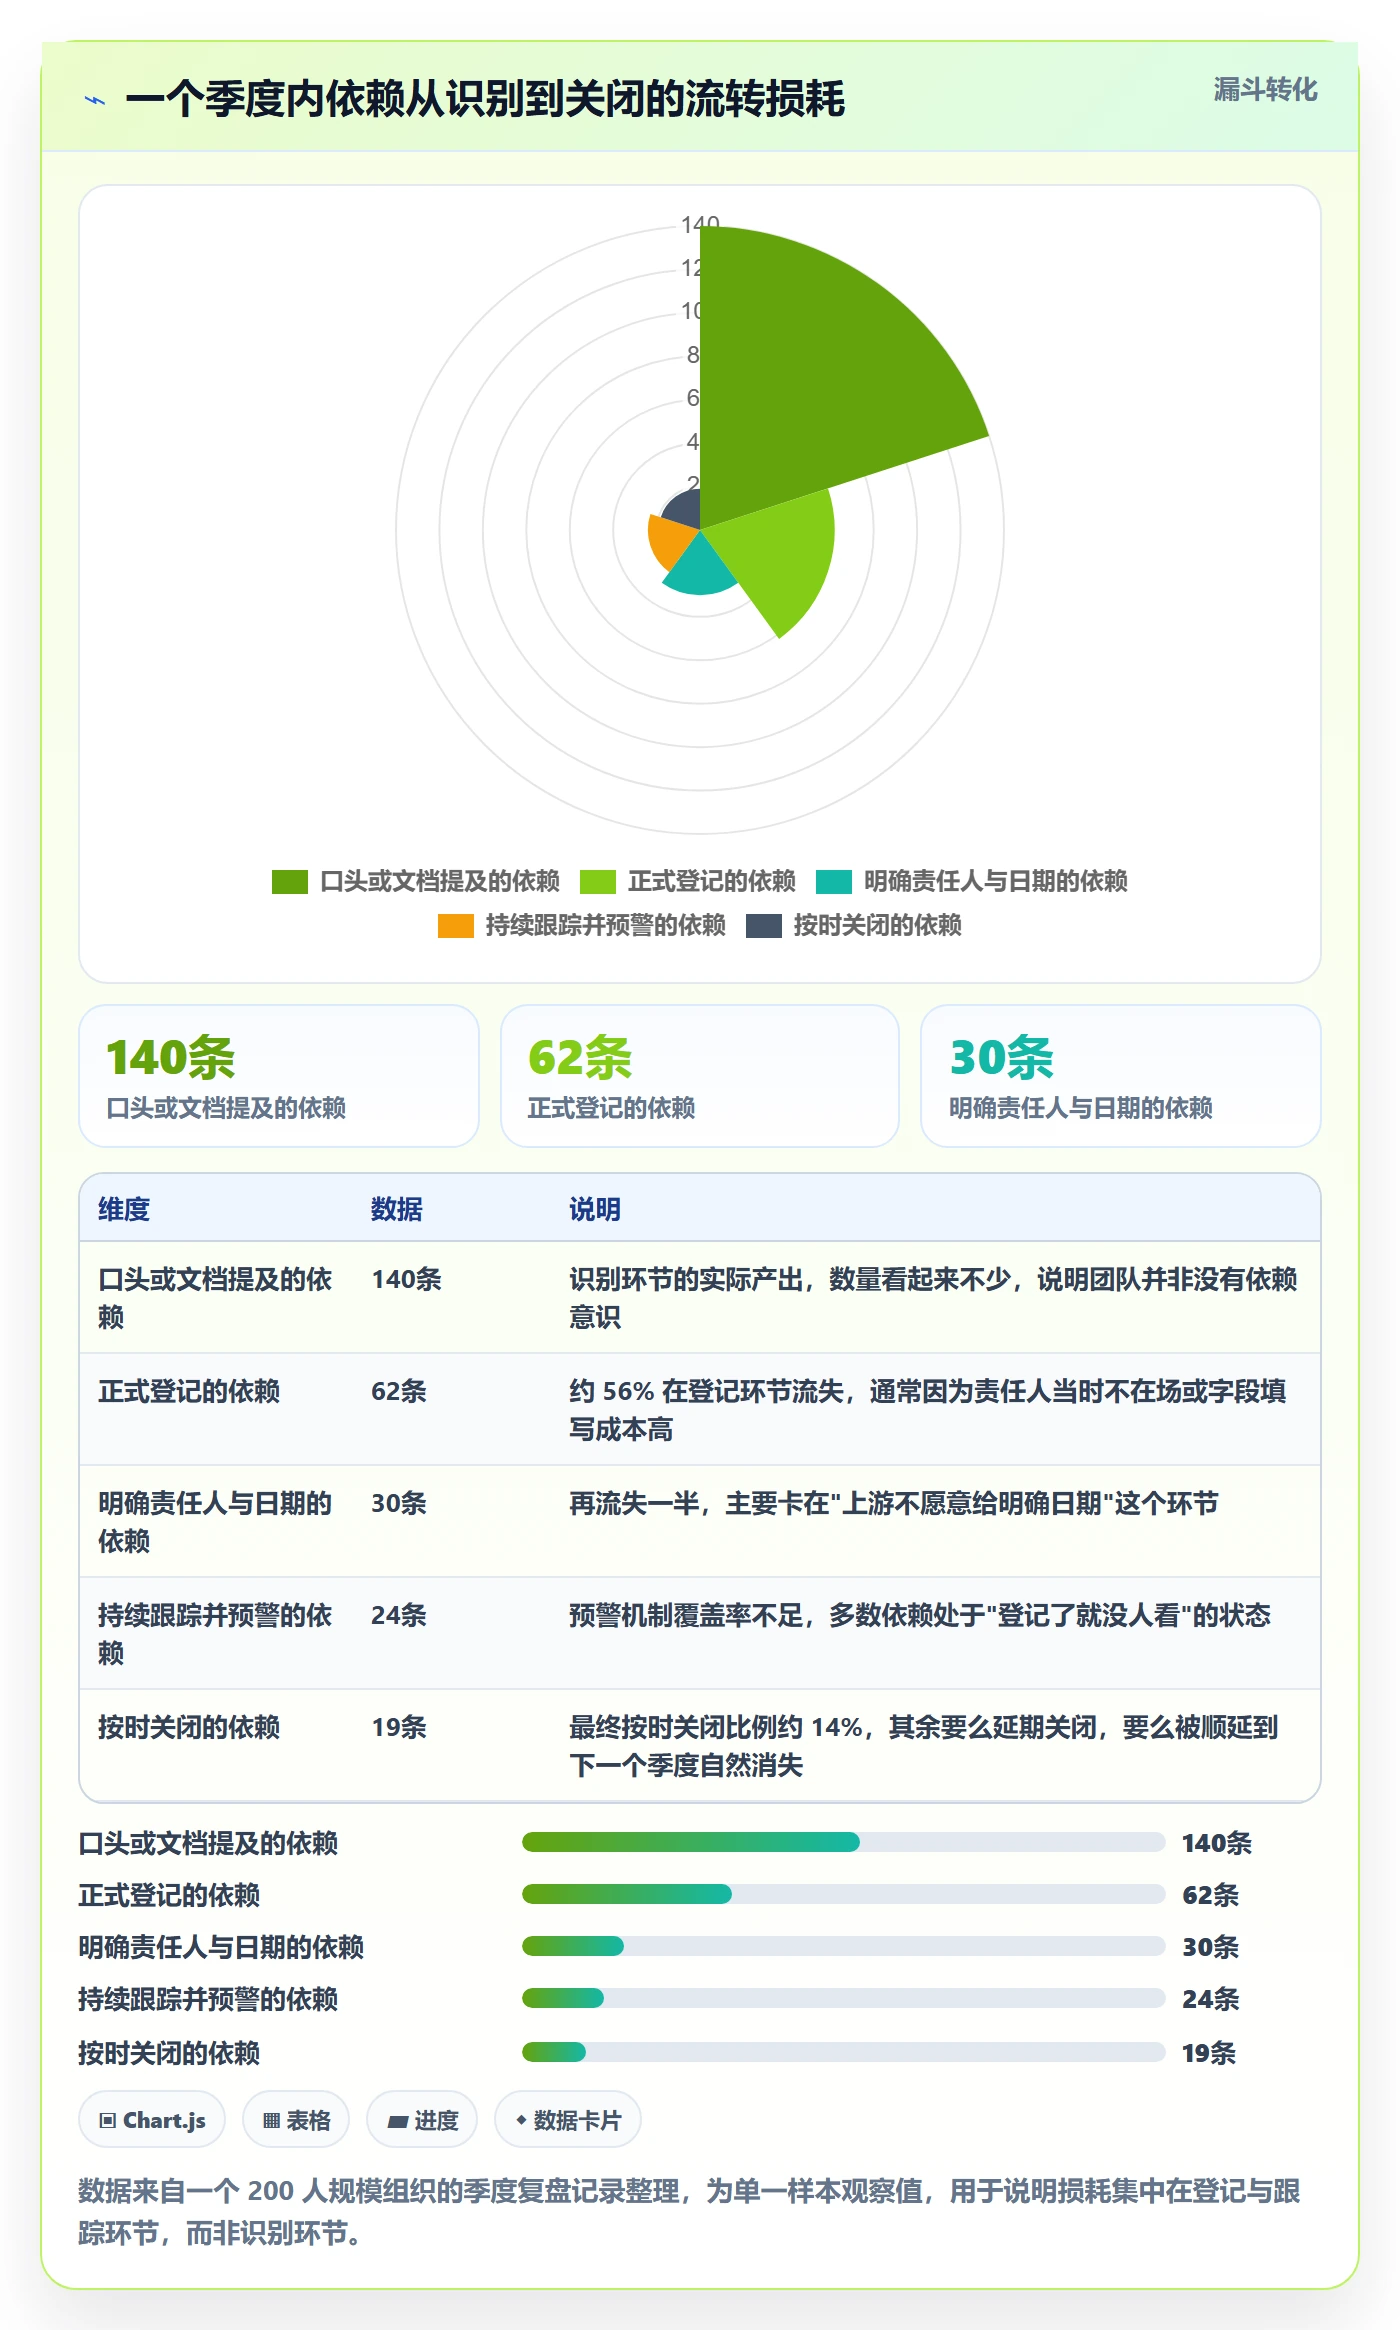Viewport: 1400px width, 2330px height.
Task: Click the footnote starting 数据来自一个 200 人规模组织
Action: pyautogui.click(x=690, y=2211)
